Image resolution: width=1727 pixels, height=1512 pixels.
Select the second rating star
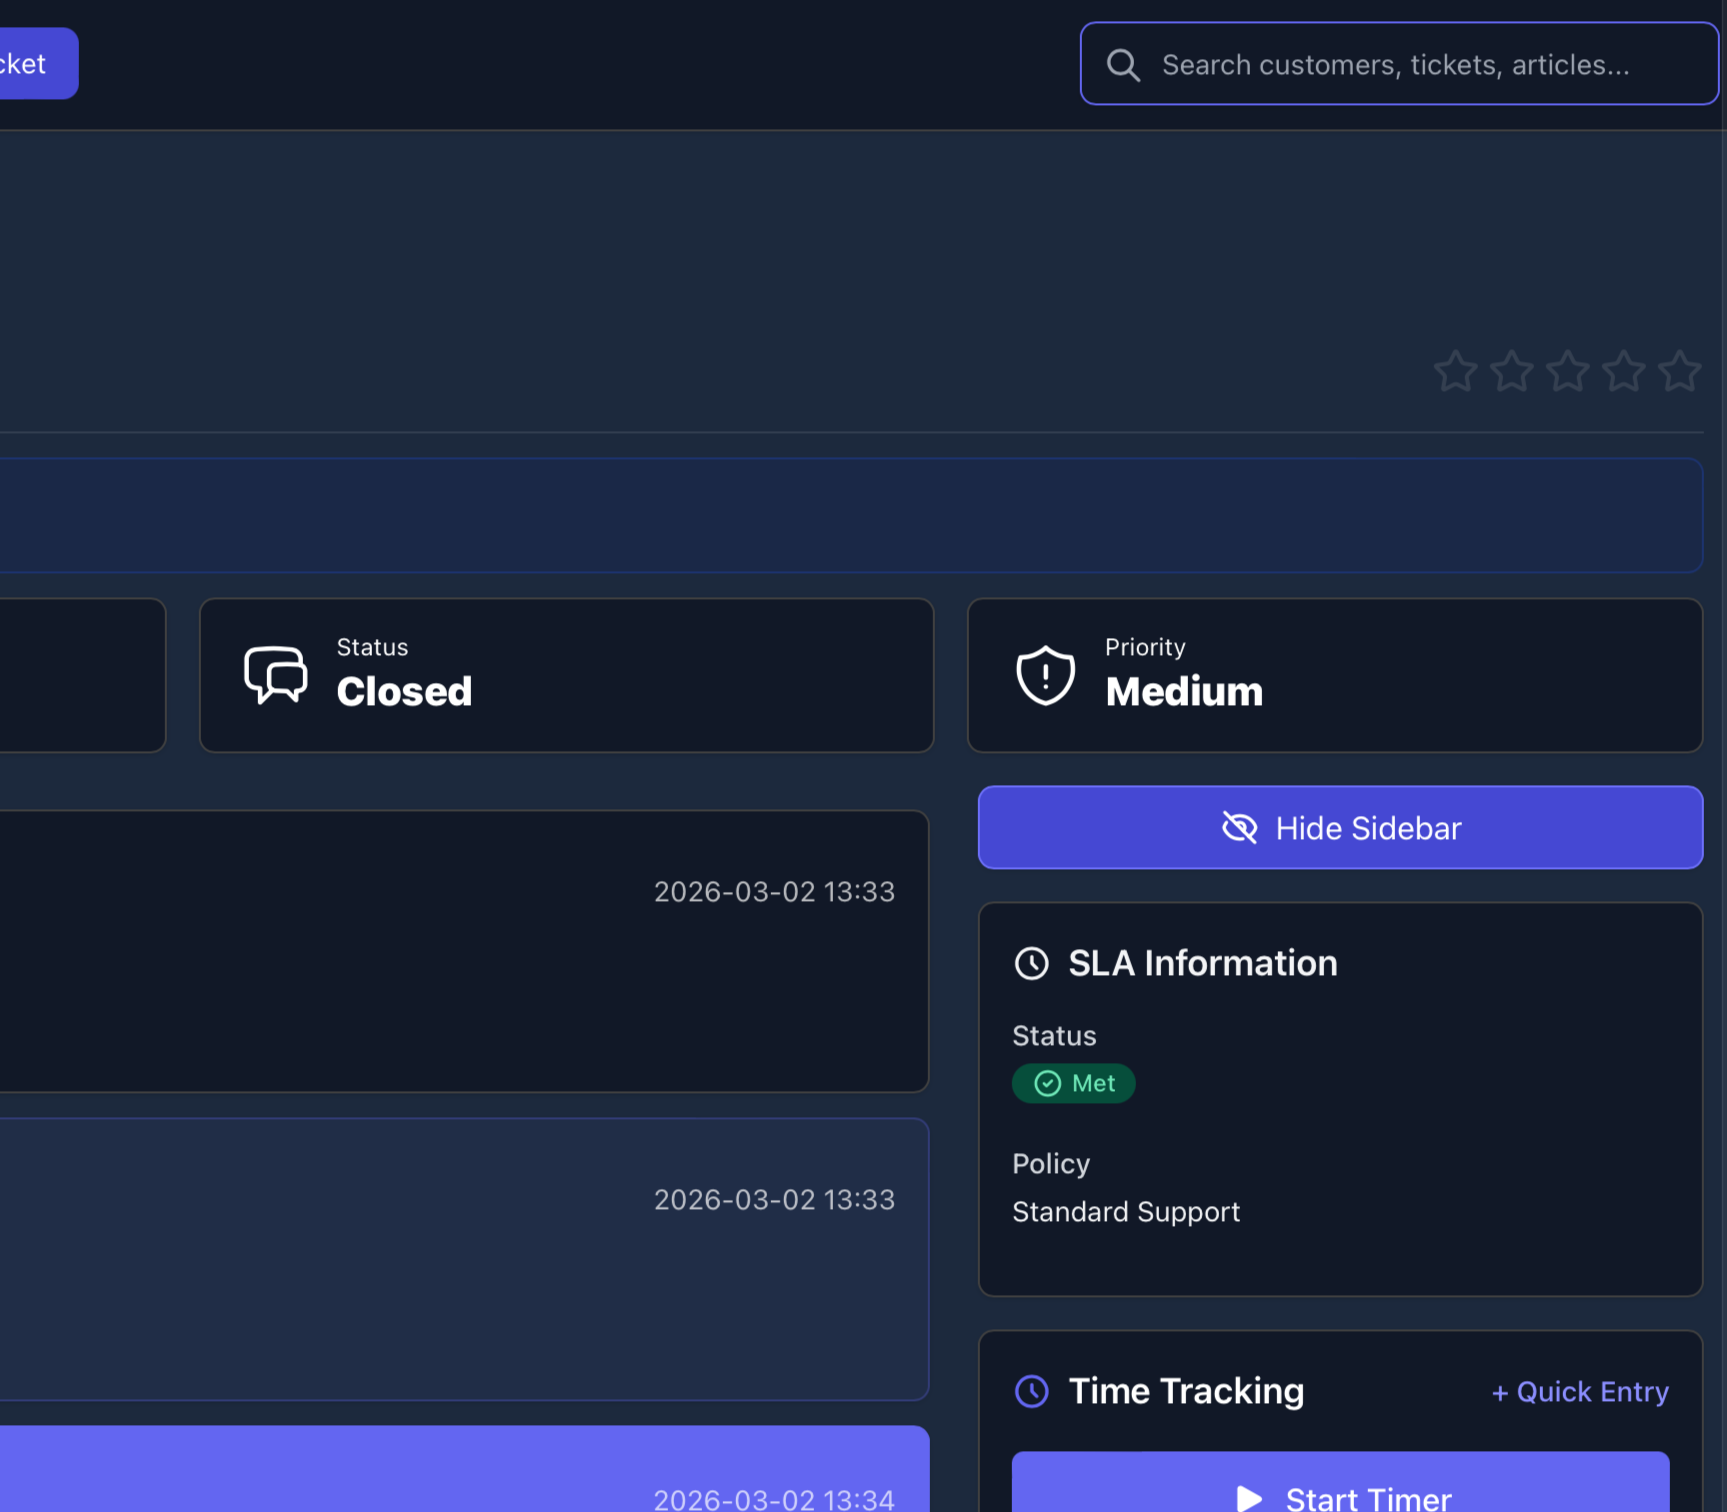point(1511,371)
